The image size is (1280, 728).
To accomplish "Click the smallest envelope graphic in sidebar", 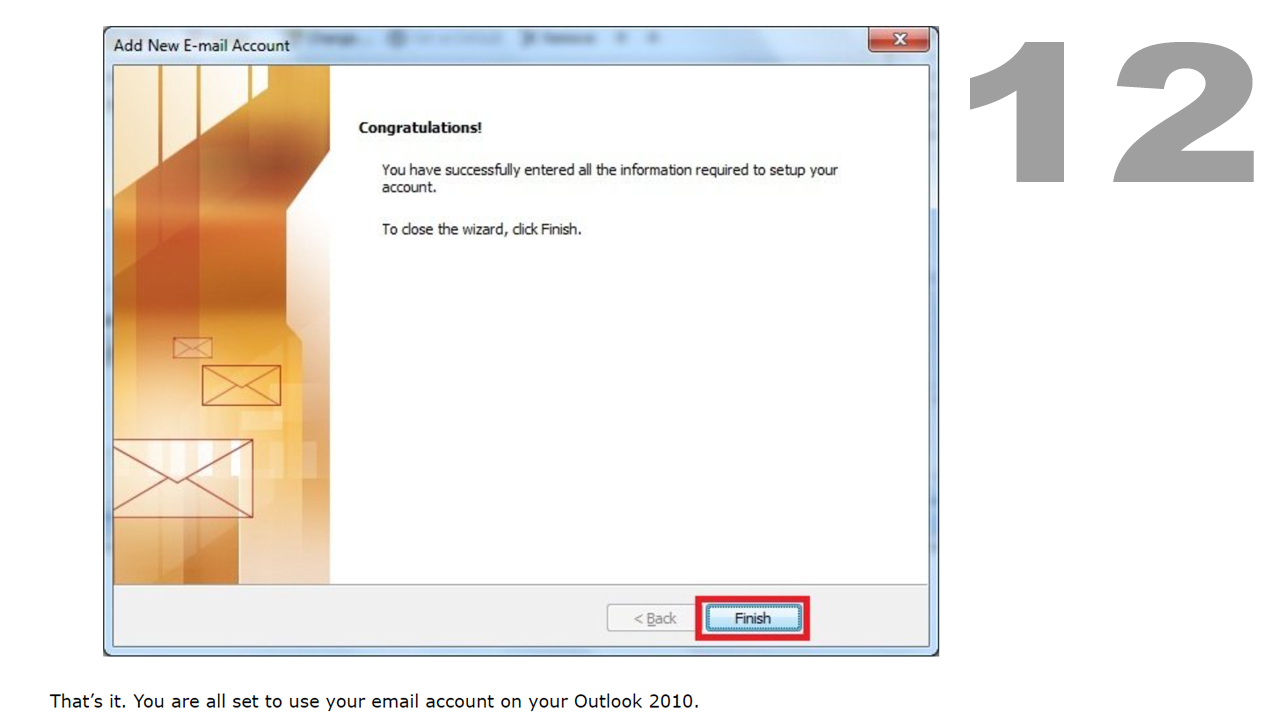I will 192,347.
